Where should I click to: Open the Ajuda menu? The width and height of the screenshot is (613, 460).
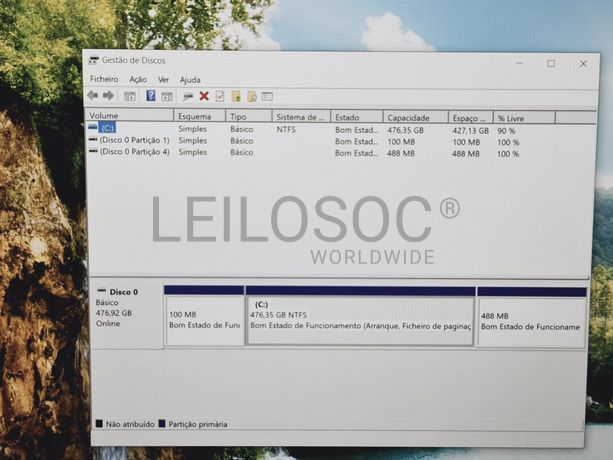(190, 79)
